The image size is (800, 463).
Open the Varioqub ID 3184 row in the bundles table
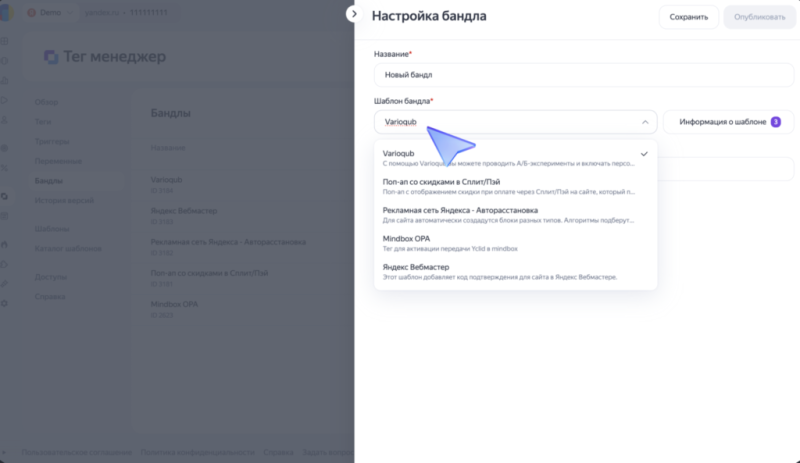pos(244,185)
